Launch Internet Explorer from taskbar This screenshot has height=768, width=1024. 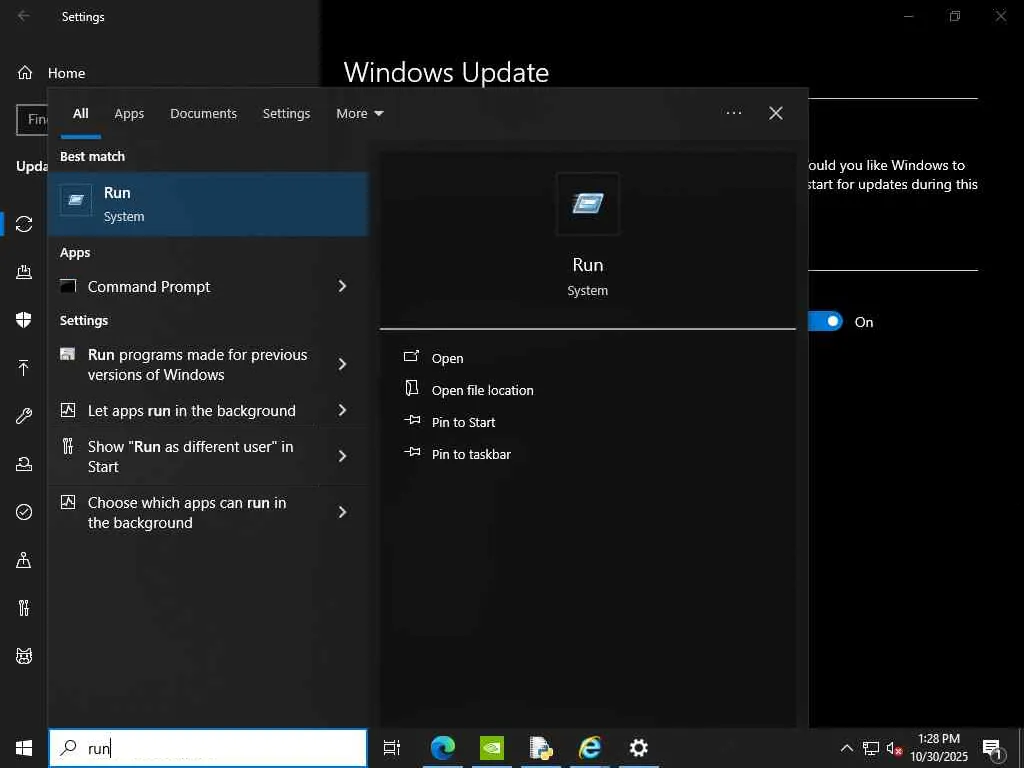coord(590,748)
